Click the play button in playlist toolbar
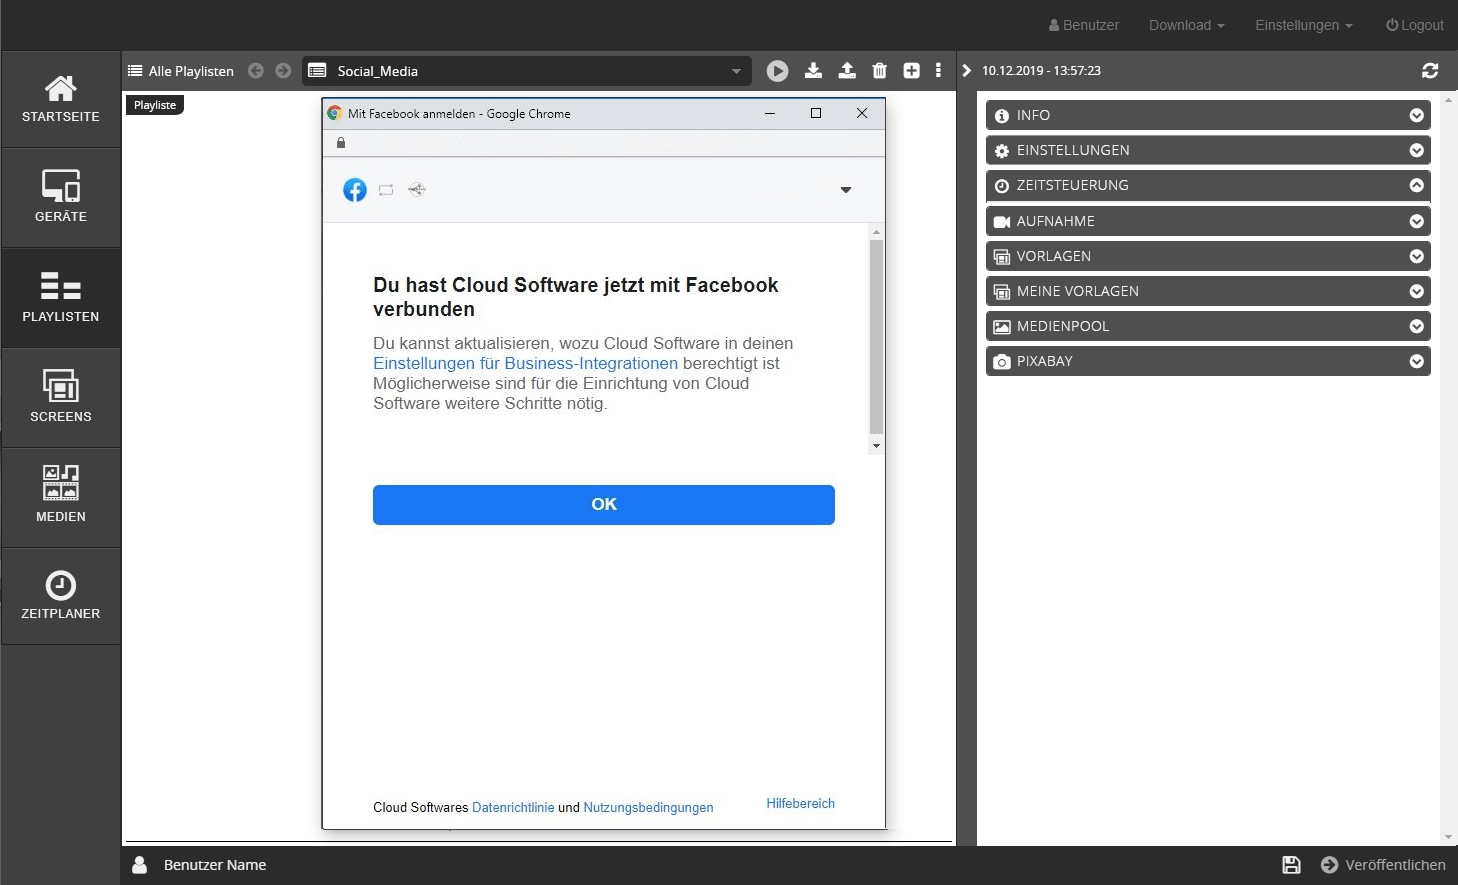 click(x=777, y=71)
